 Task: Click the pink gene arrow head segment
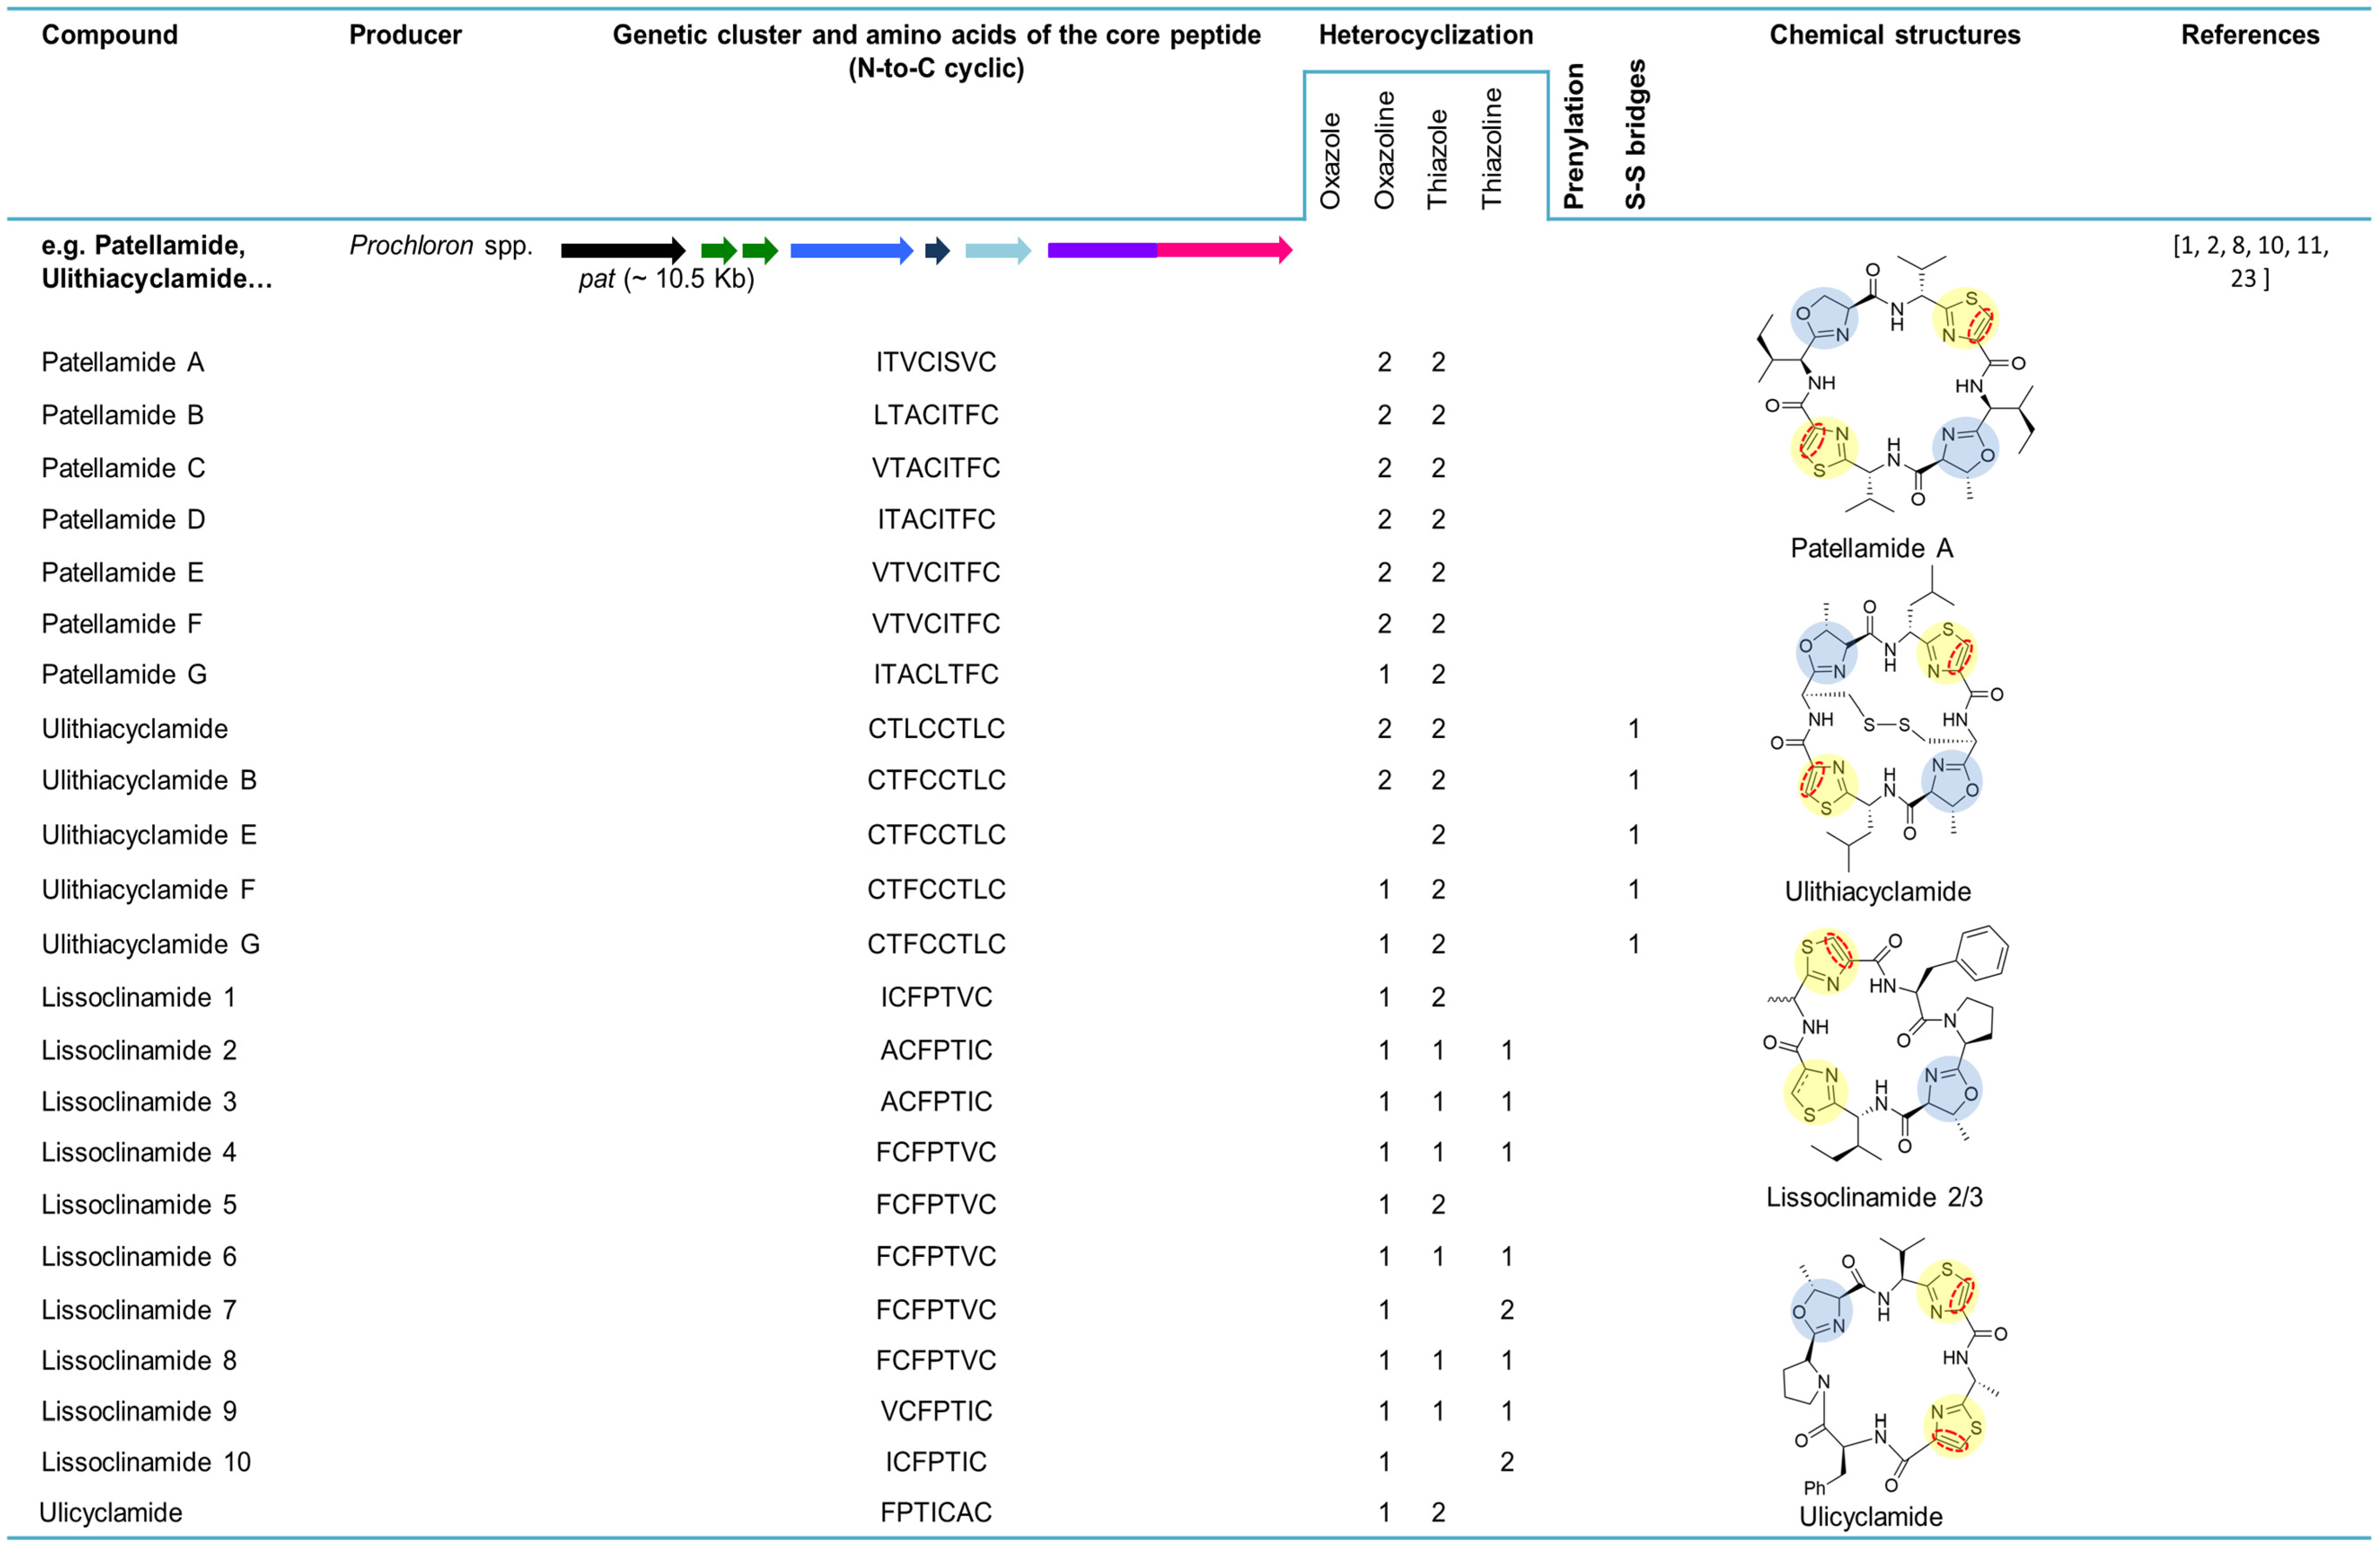[x=1224, y=250]
